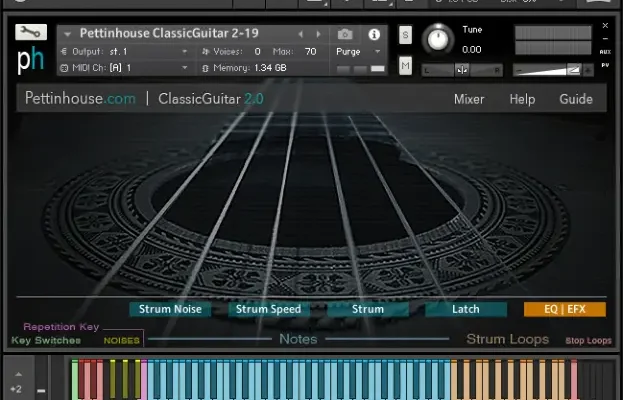This screenshot has width=623, height=400.
Task: Open the Mixer tab
Action: pos(469,99)
